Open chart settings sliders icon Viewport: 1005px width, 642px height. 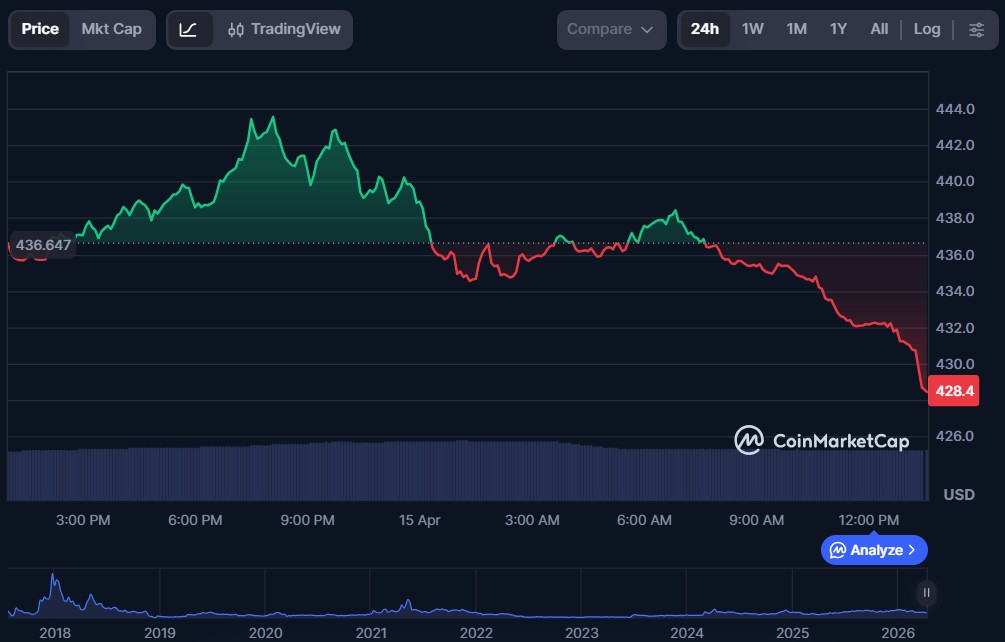tap(976, 30)
